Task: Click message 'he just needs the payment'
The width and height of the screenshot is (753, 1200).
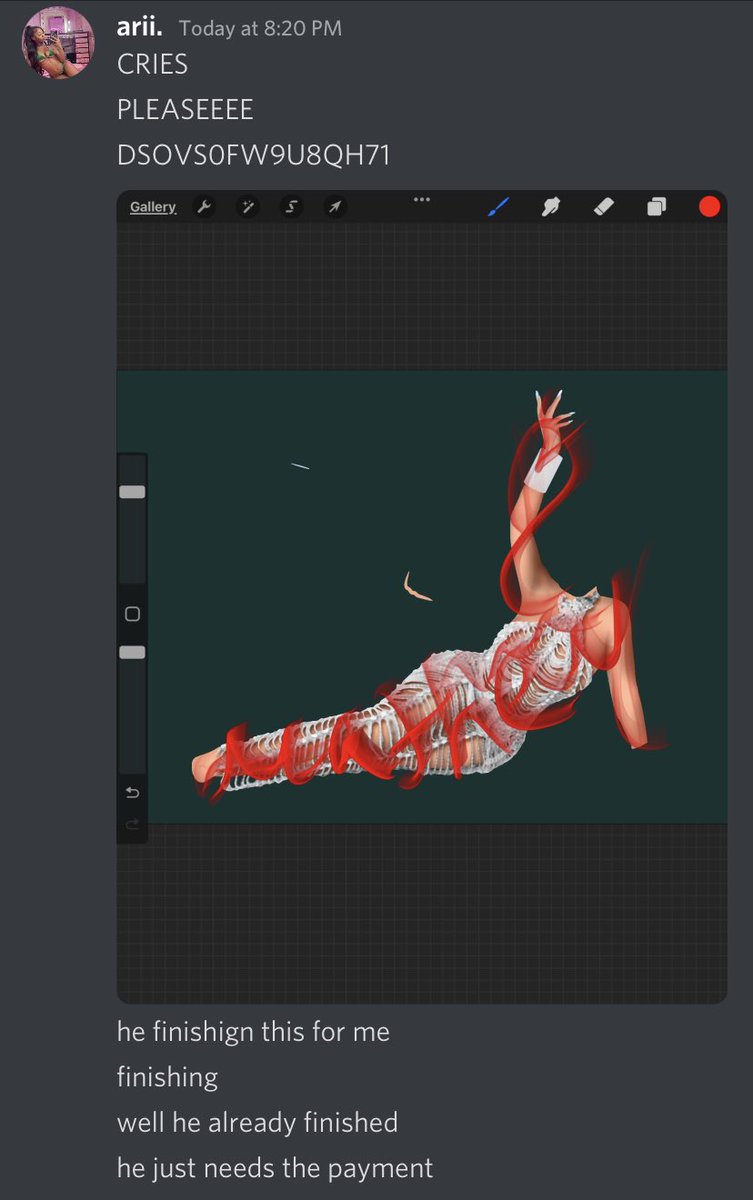Action: 275,1168
